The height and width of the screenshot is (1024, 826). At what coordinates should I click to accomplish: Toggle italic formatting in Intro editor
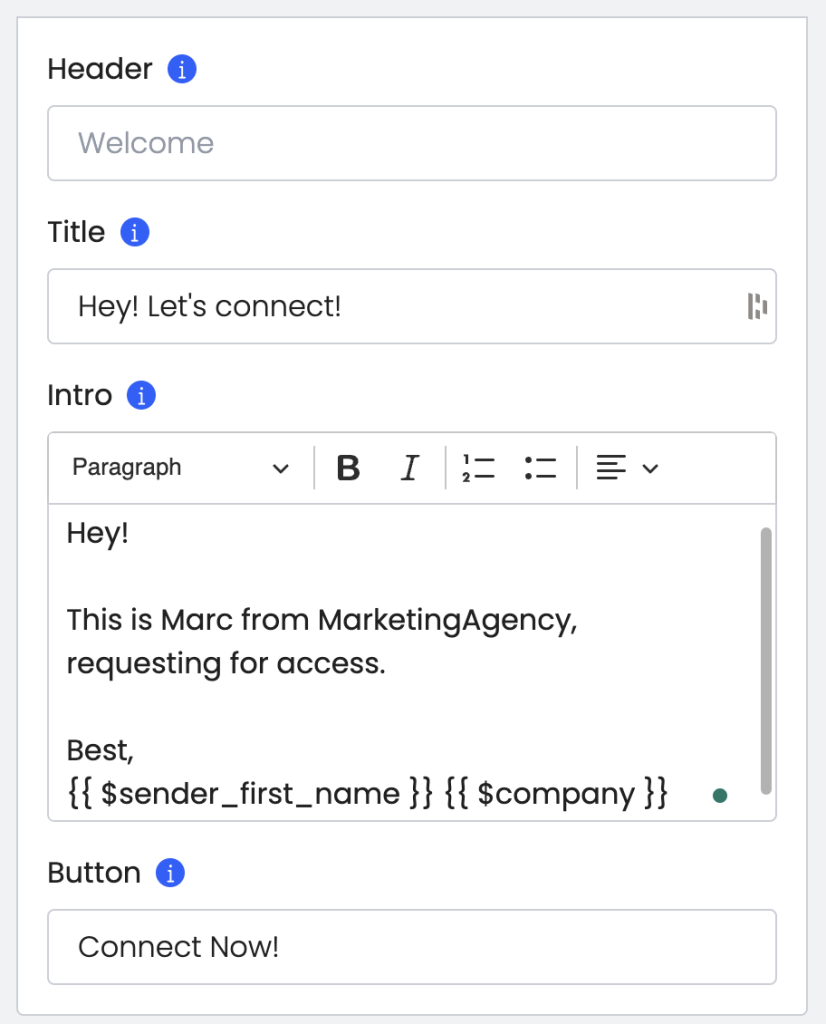point(409,468)
